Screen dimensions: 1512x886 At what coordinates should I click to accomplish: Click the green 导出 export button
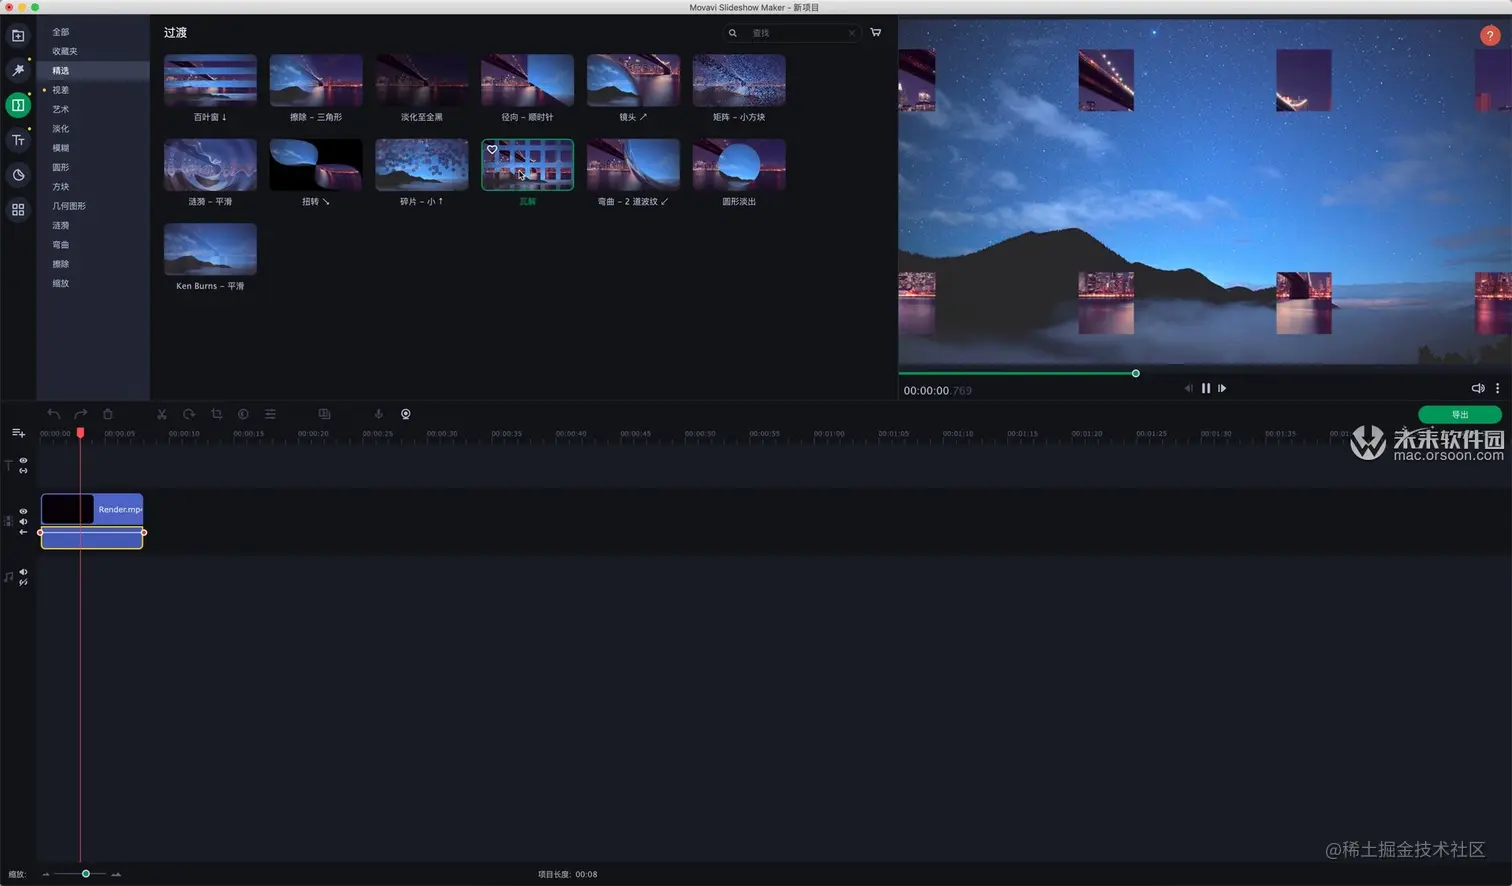(1460, 414)
